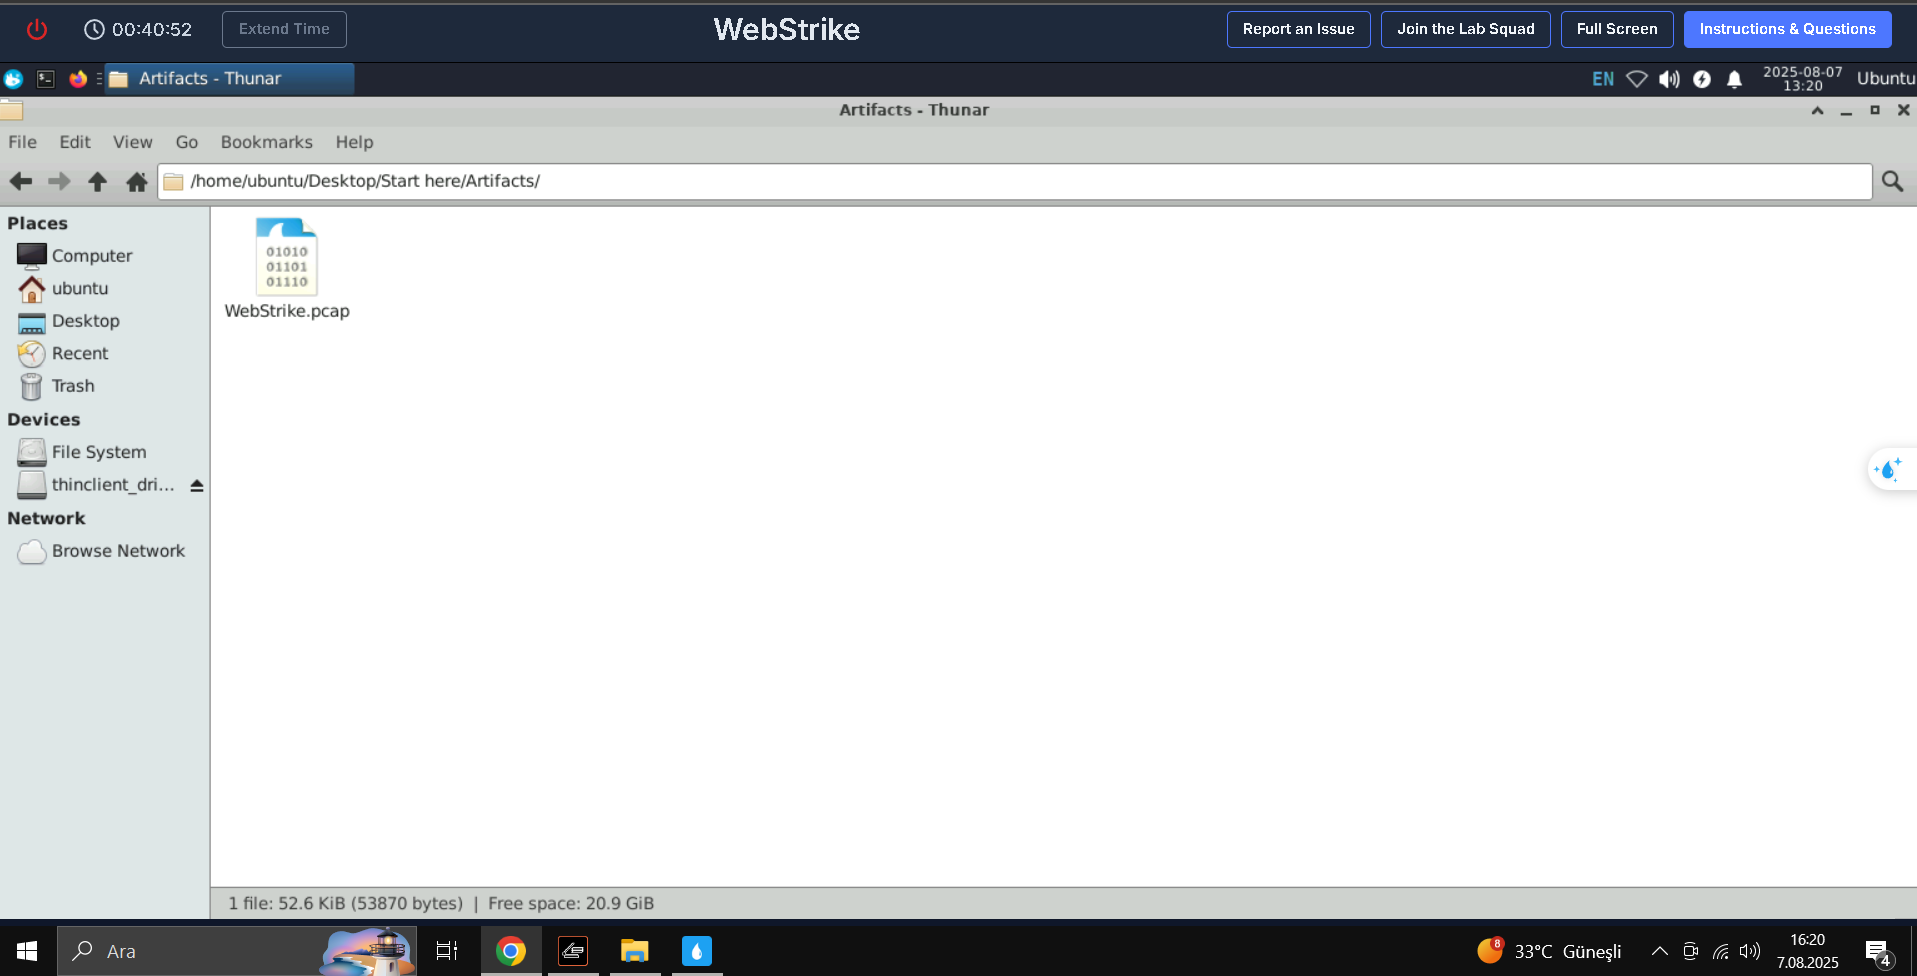Open the network status indicator
Image resolution: width=1917 pixels, height=976 pixels.
(x=1636, y=79)
